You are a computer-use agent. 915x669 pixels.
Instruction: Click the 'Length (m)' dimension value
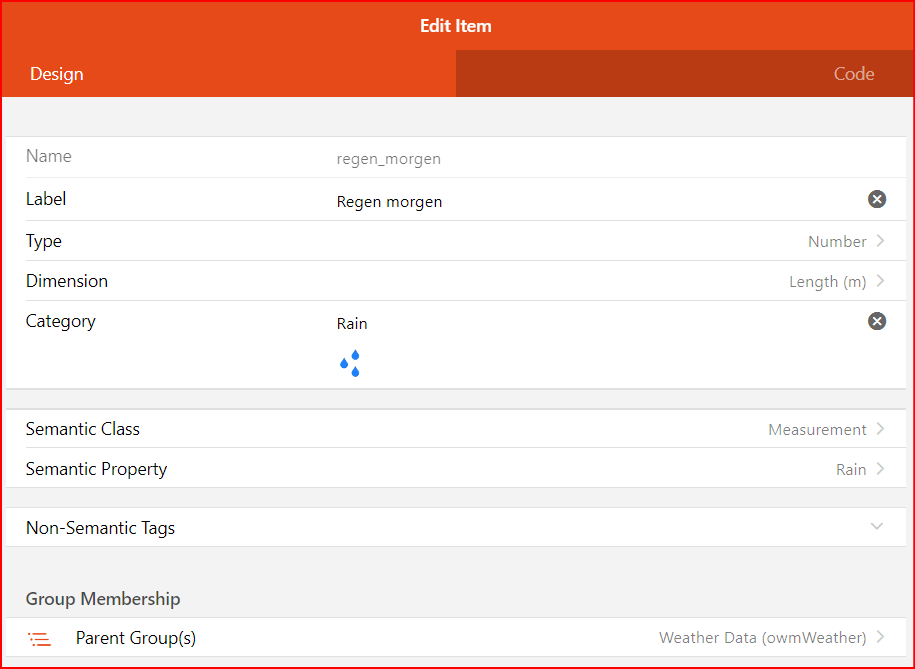827,282
